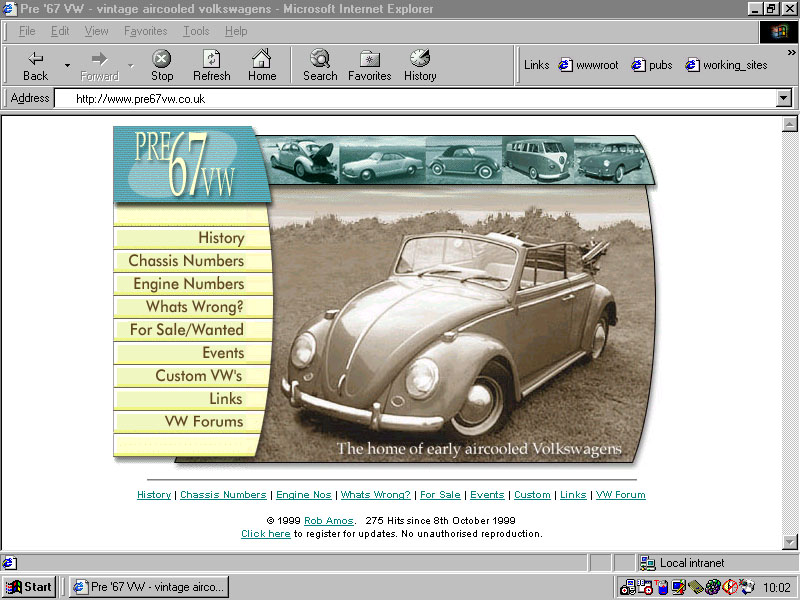
Task: Click the page scrollbar down arrow
Action: click(789, 541)
